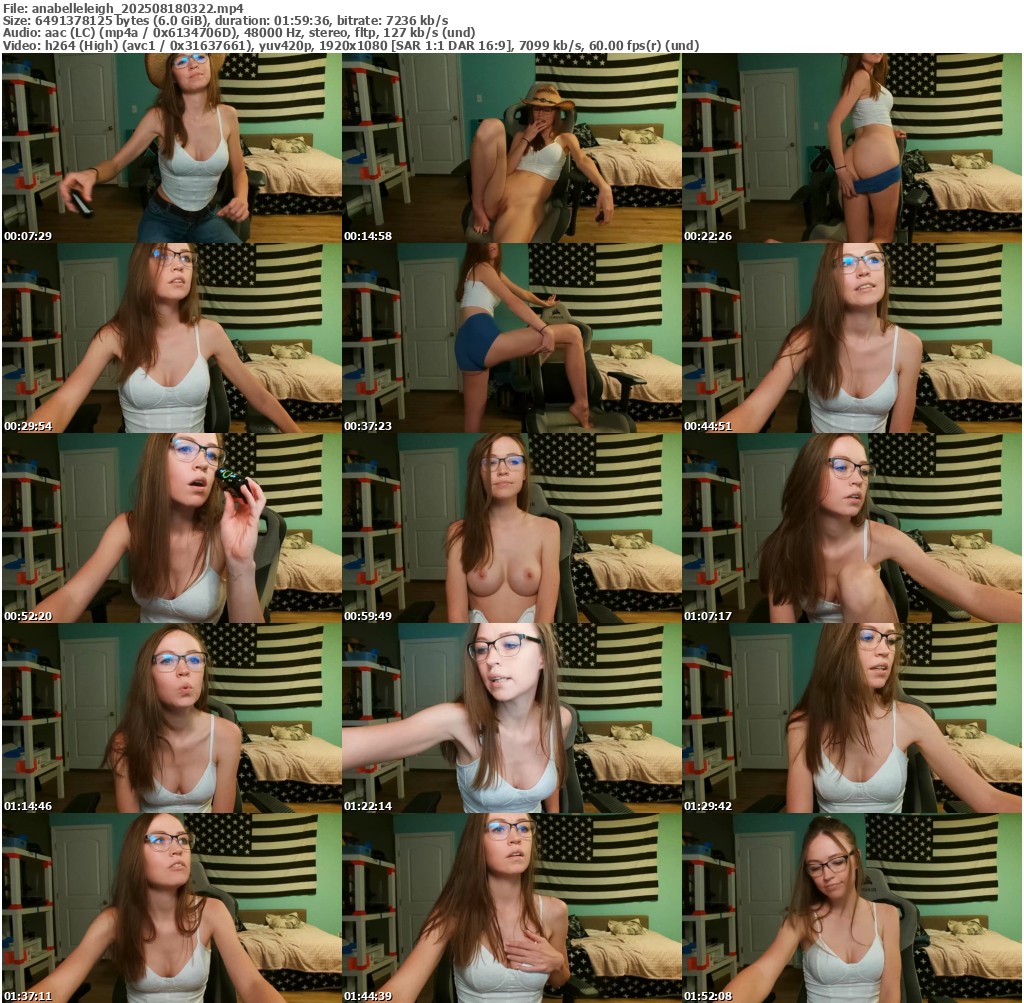This screenshot has height=1003, width=1024.
Task: Click the timestamp text "00:29:54"
Action: click(27, 426)
